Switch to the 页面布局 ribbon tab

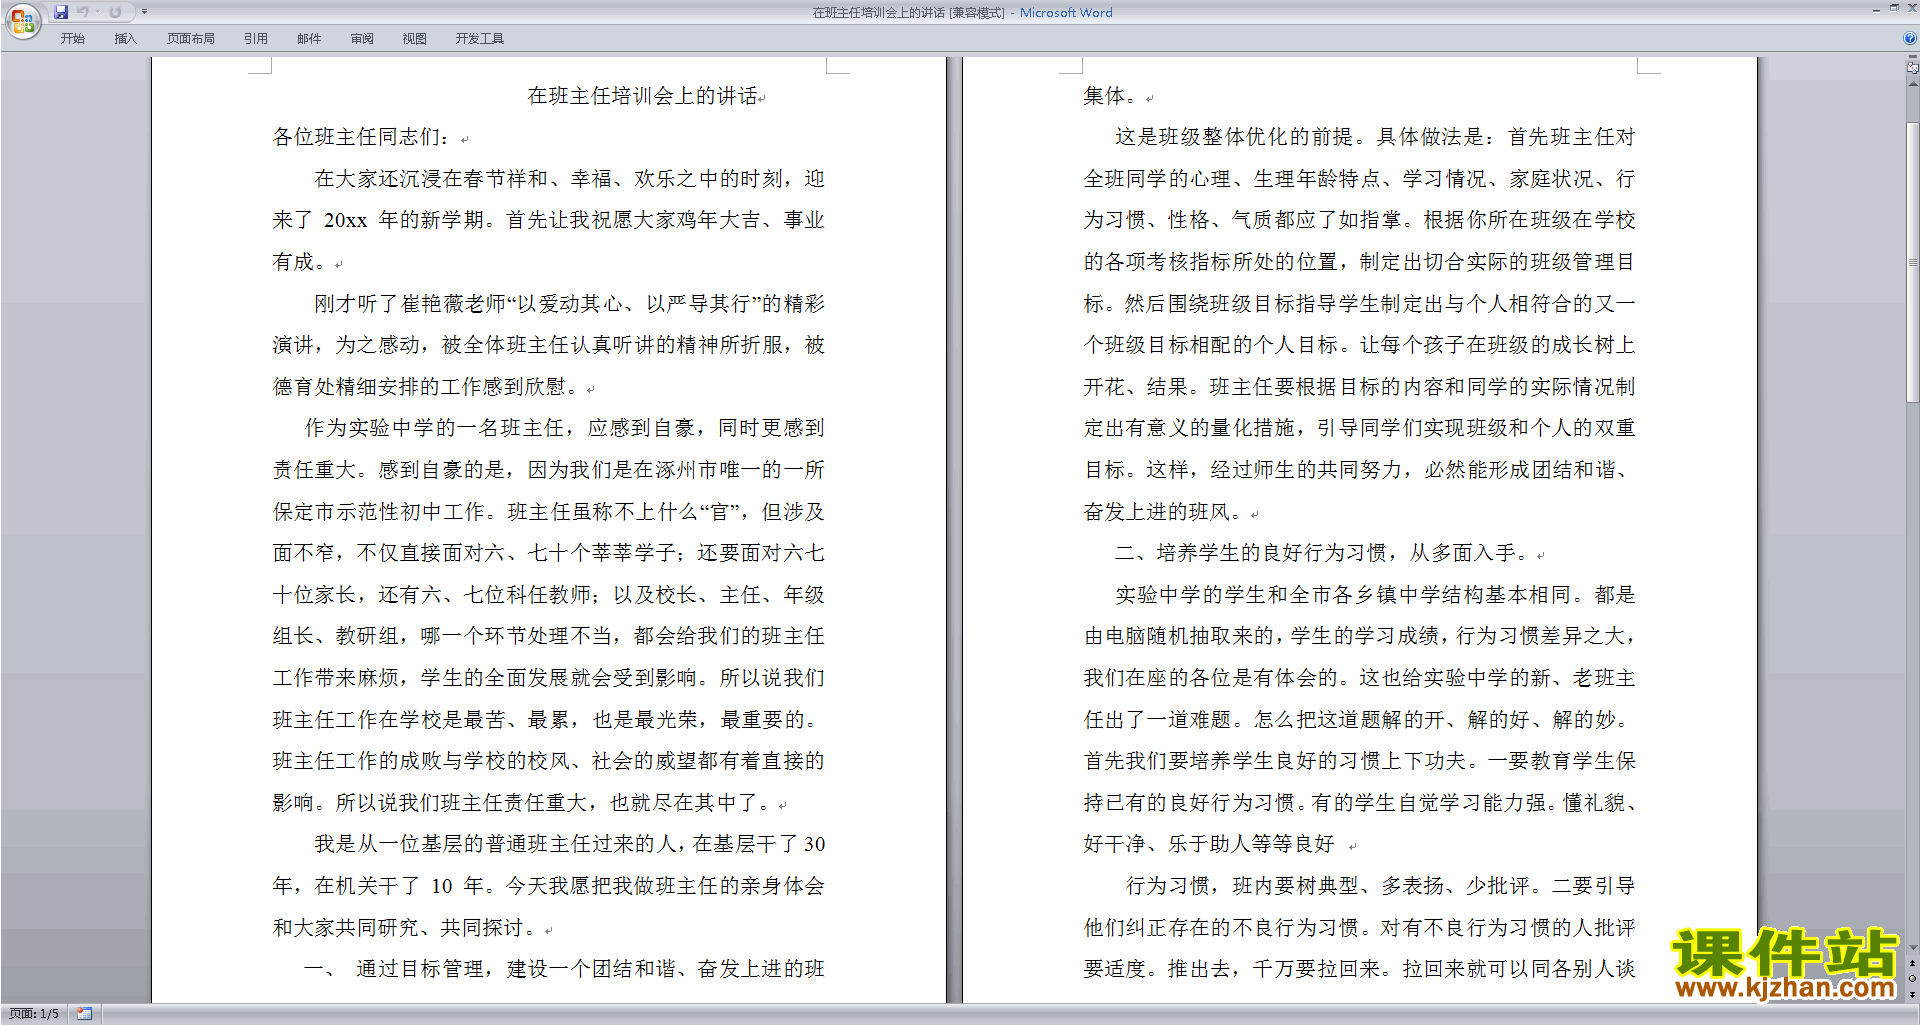191,38
